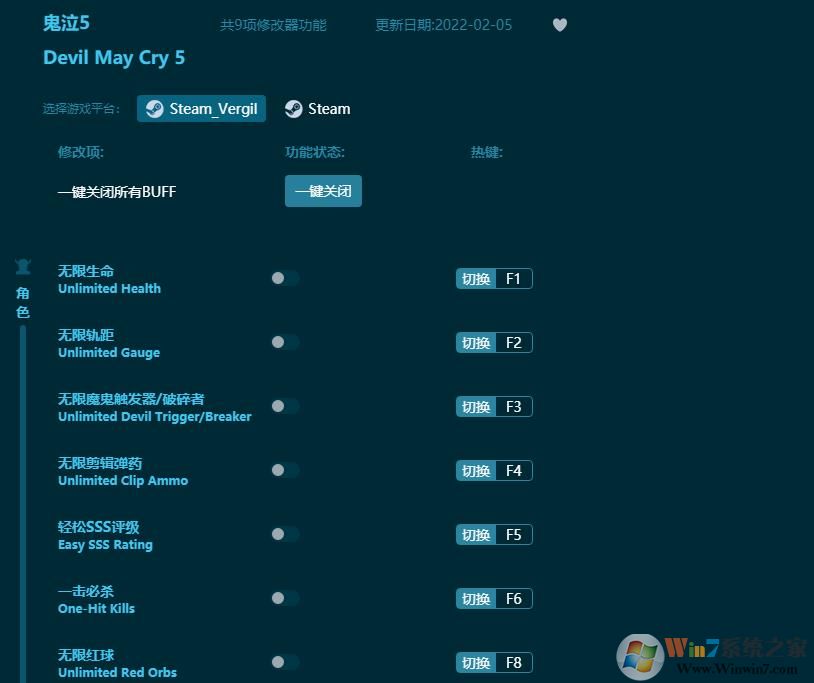Click the 共9项修改器功能 text
Image resolution: width=814 pixels, height=683 pixels.
(x=273, y=25)
